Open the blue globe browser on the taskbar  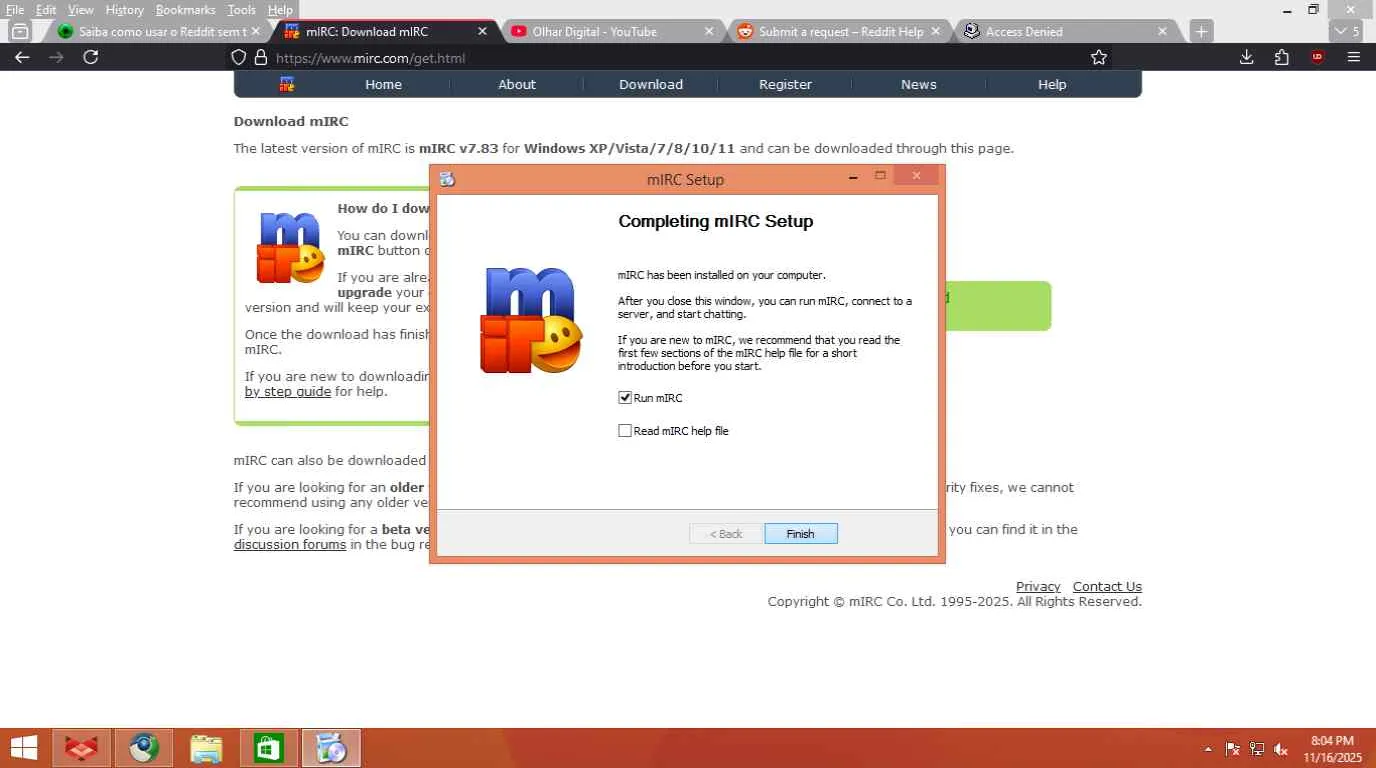tap(144, 747)
